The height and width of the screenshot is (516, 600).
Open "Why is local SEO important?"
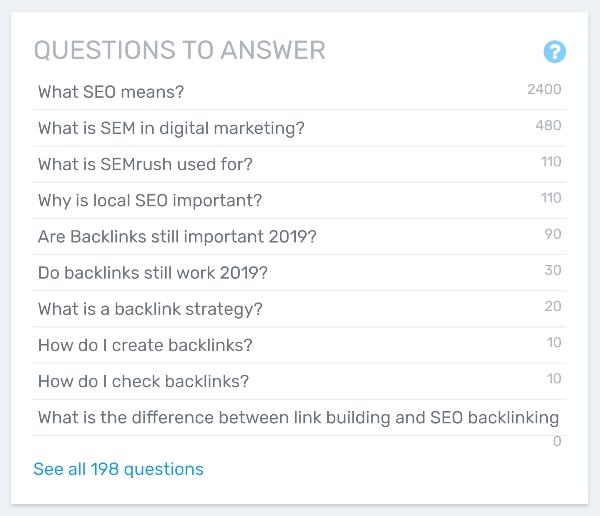coord(150,200)
